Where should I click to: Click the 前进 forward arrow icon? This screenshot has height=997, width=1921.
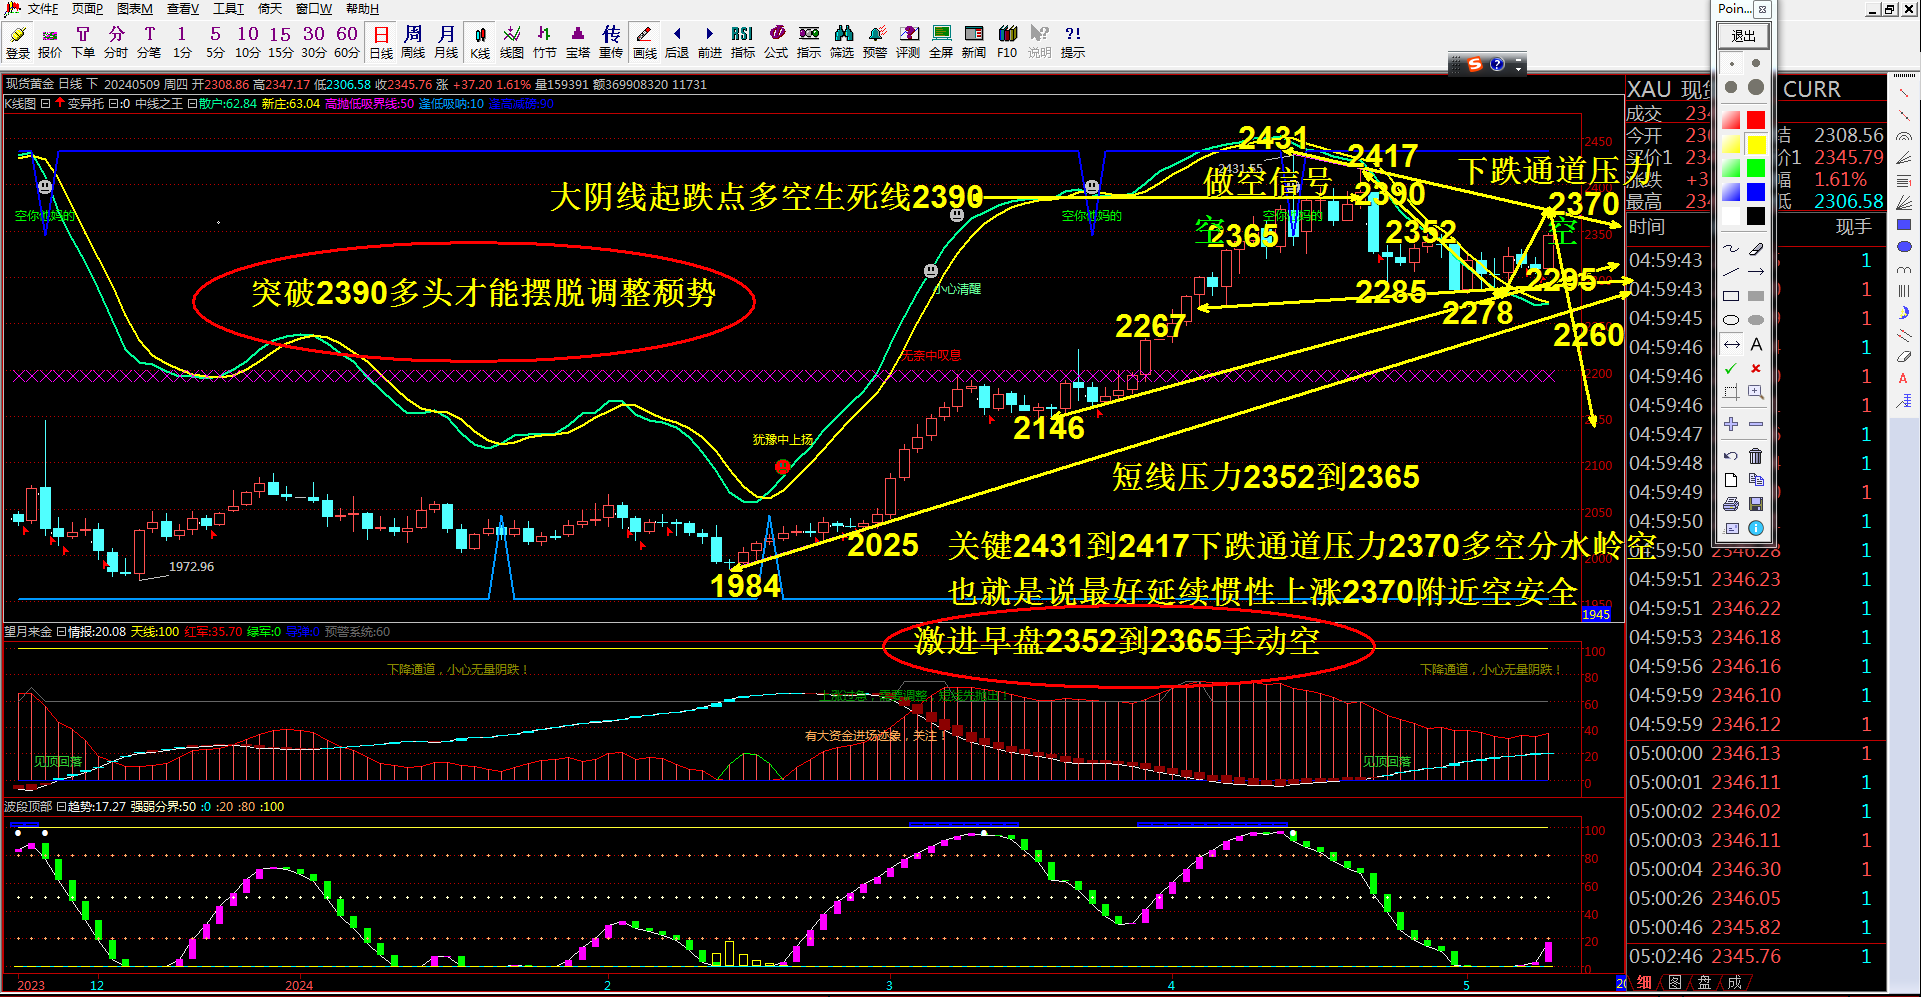point(710,42)
